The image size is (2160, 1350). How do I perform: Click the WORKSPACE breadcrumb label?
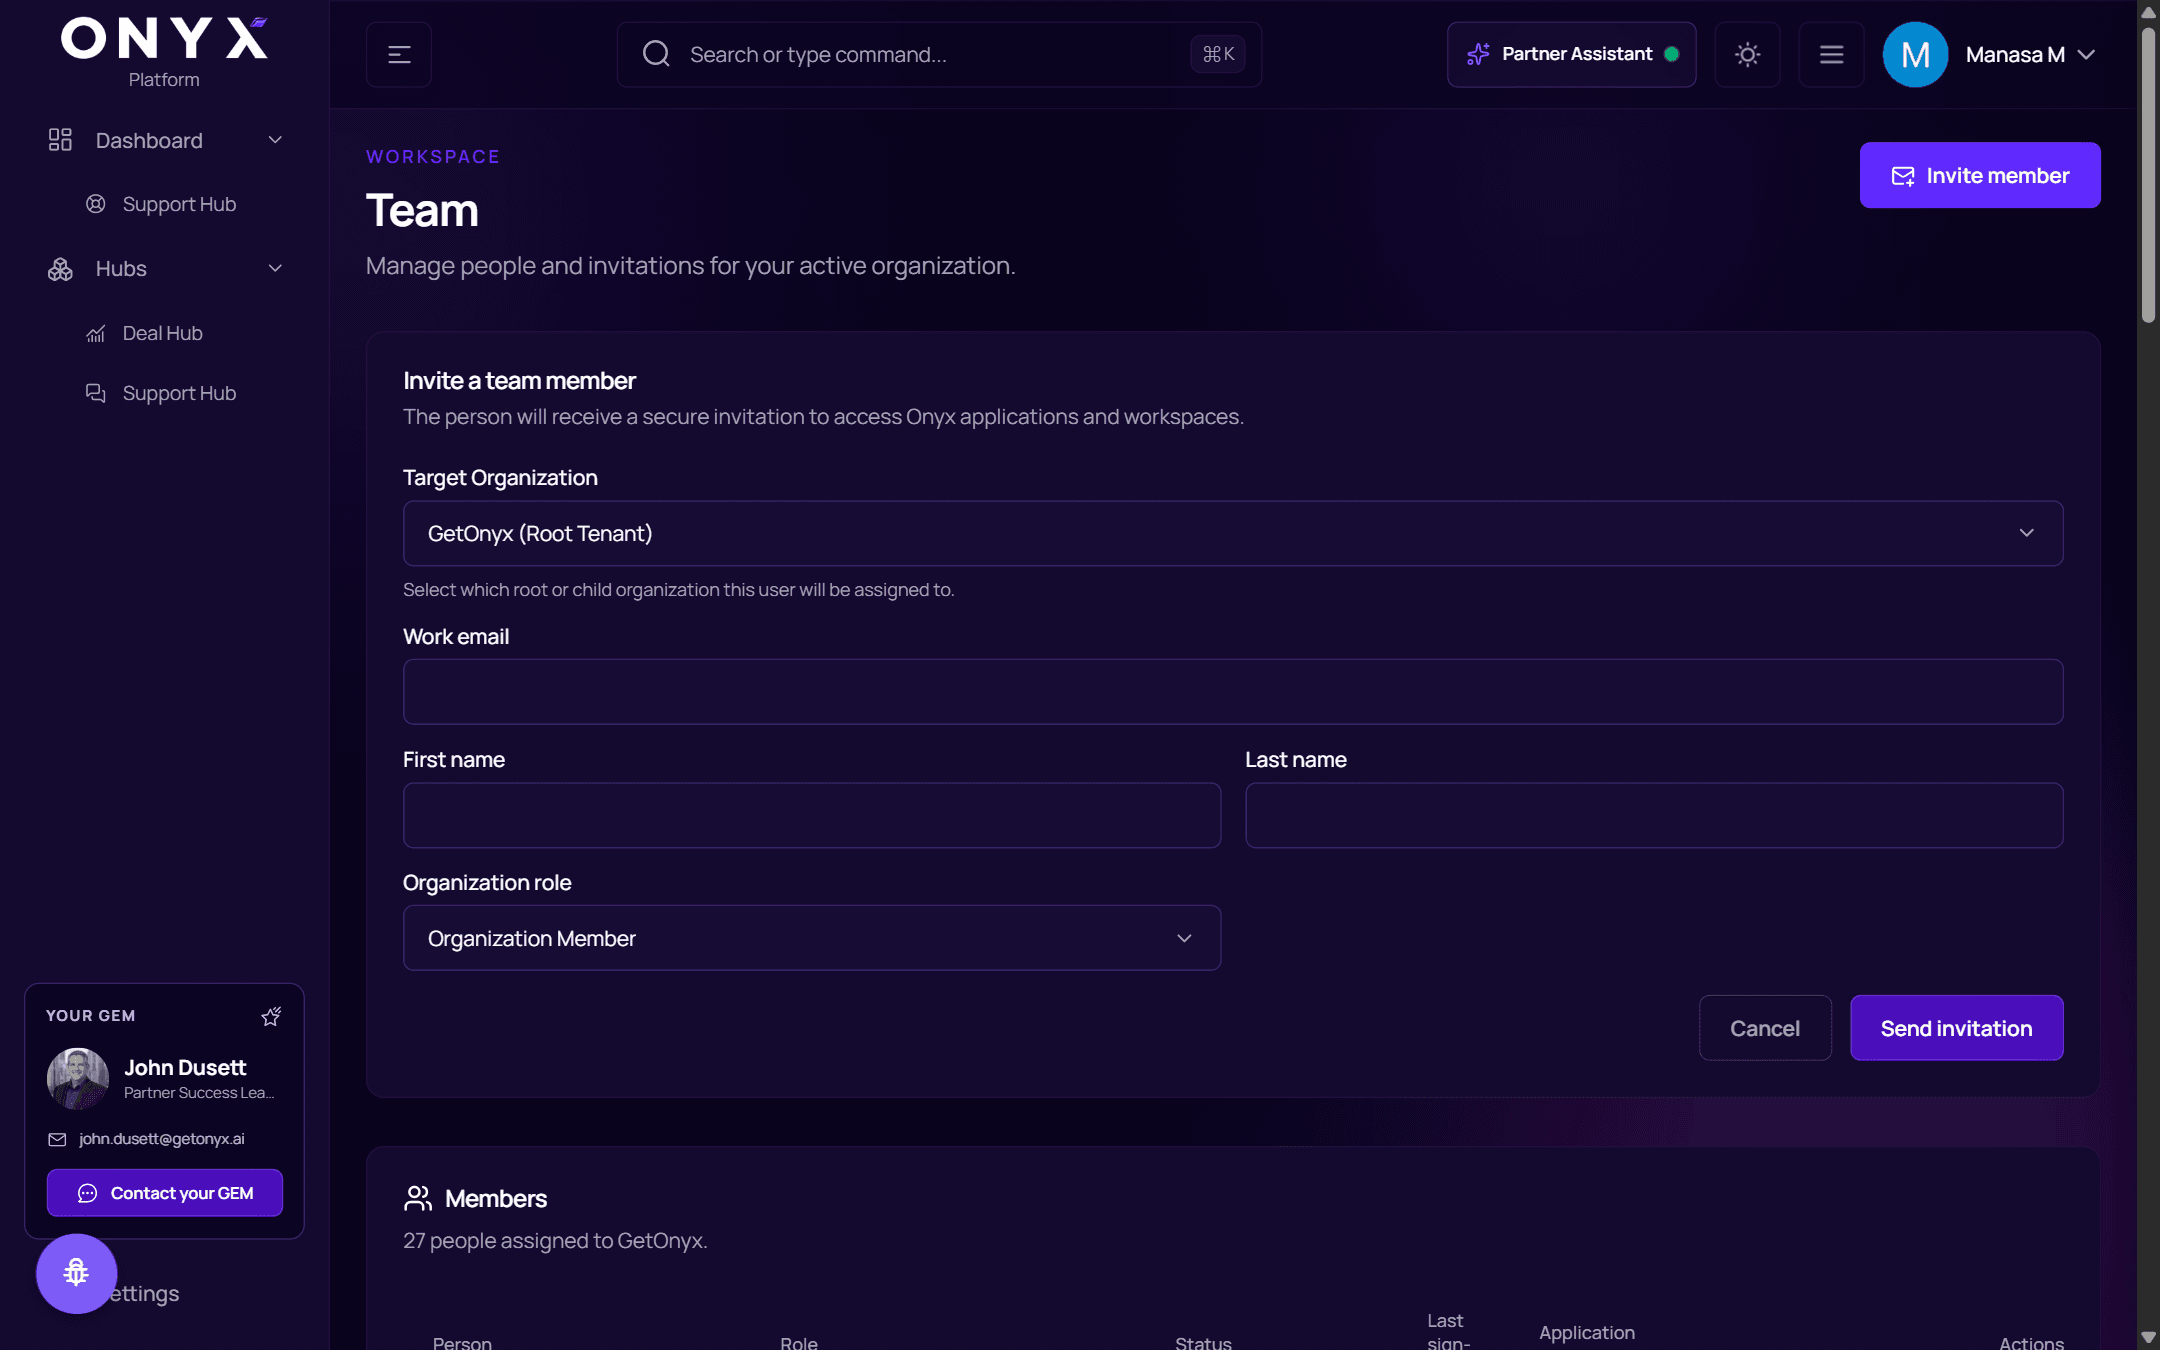click(x=433, y=156)
